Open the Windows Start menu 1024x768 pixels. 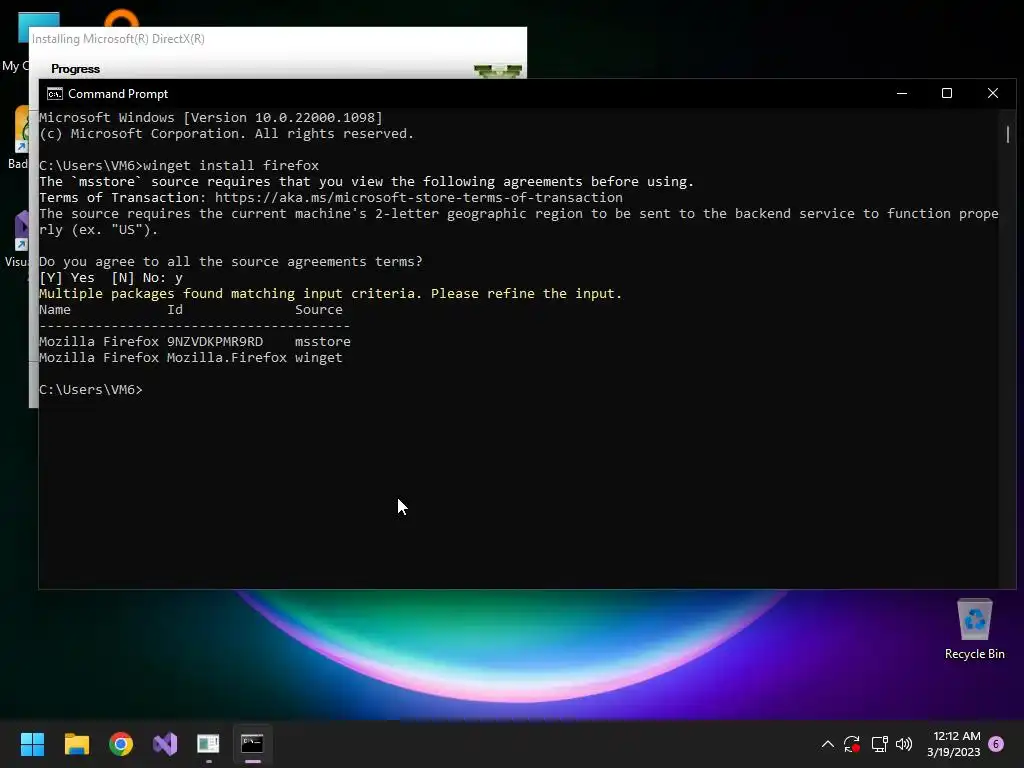point(32,743)
